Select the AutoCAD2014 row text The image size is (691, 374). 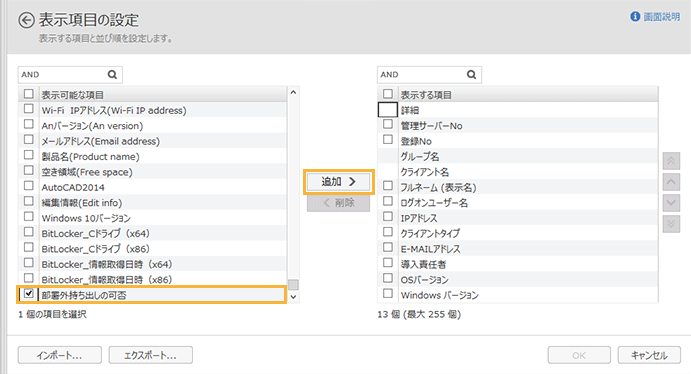coord(73,187)
